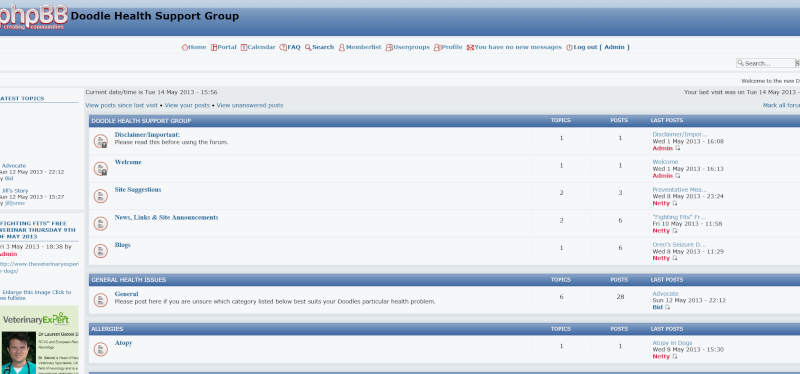Open News, Links & Site Announcements forum
This screenshot has width=800, height=374.
[x=166, y=217]
